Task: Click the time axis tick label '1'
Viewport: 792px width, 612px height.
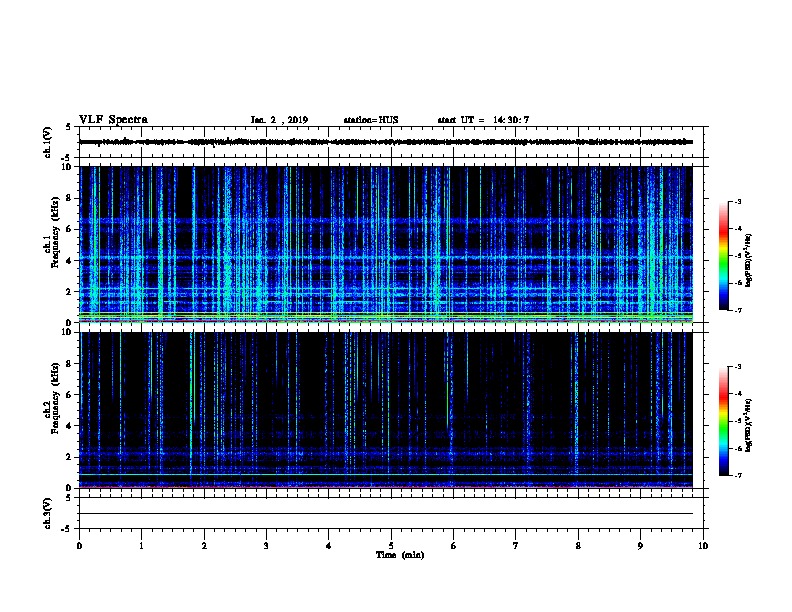Action: tap(141, 546)
